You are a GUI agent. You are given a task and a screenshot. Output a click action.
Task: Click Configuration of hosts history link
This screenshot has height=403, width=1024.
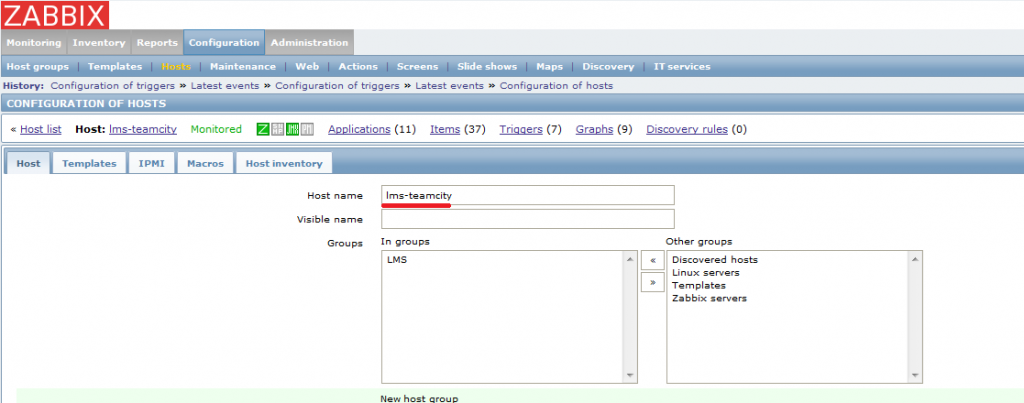(x=556, y=86)
